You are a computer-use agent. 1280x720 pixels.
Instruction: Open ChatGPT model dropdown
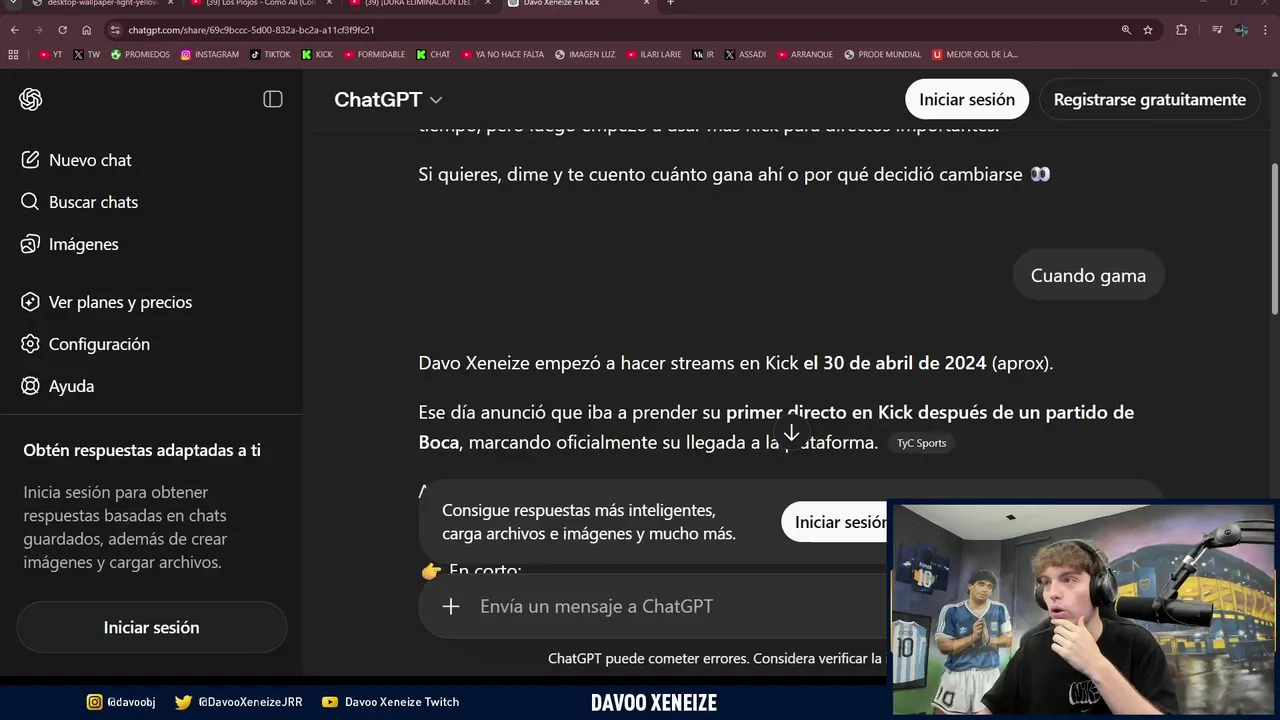388,99
